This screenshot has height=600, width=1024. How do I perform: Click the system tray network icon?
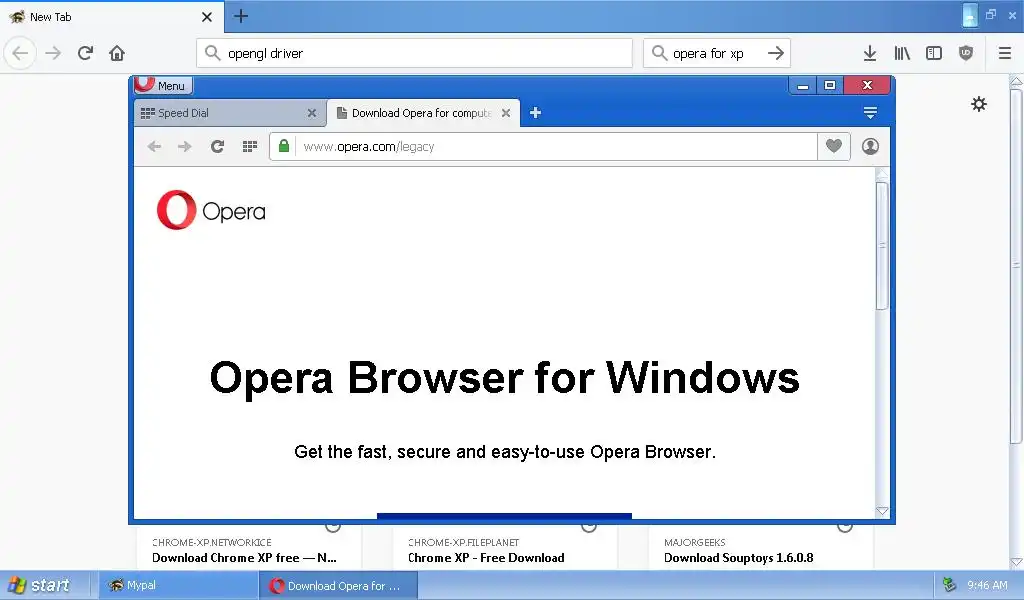pyautogui.click(x=950, y=585)
